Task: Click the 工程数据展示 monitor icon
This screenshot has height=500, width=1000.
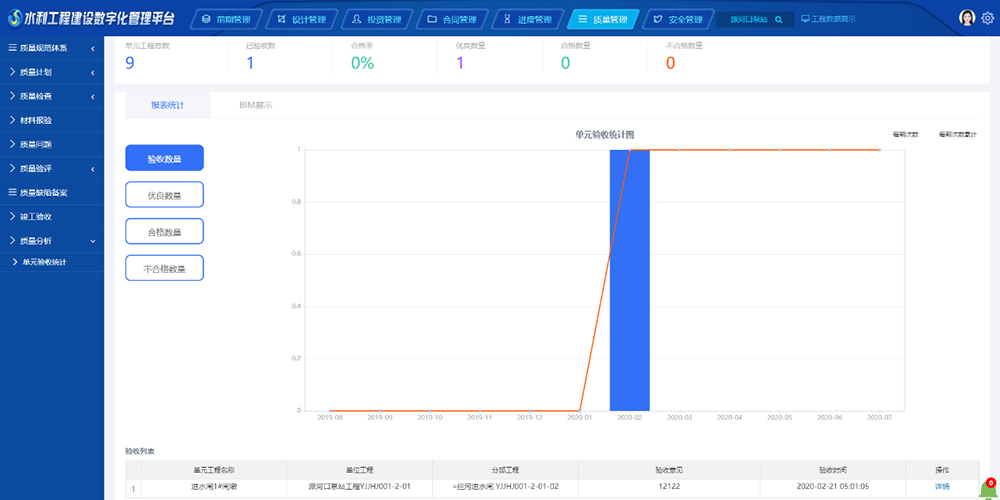Action: point(805,19)
